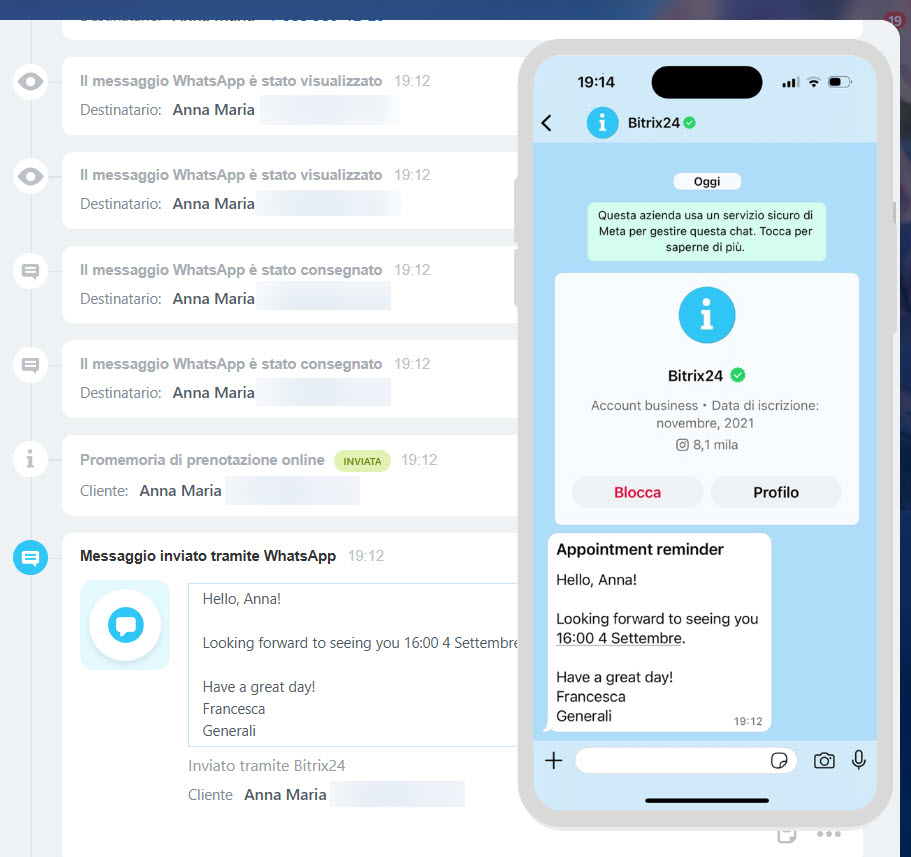Click the info icon beside Promemoria di prenotazione

point(30,459)
